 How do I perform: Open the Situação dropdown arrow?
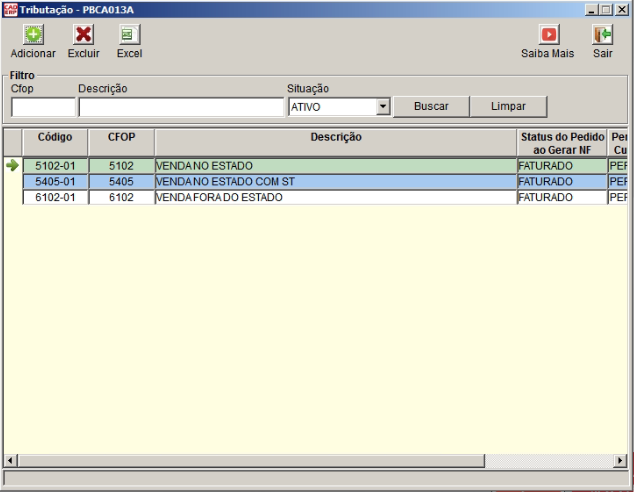coord(383,107)
